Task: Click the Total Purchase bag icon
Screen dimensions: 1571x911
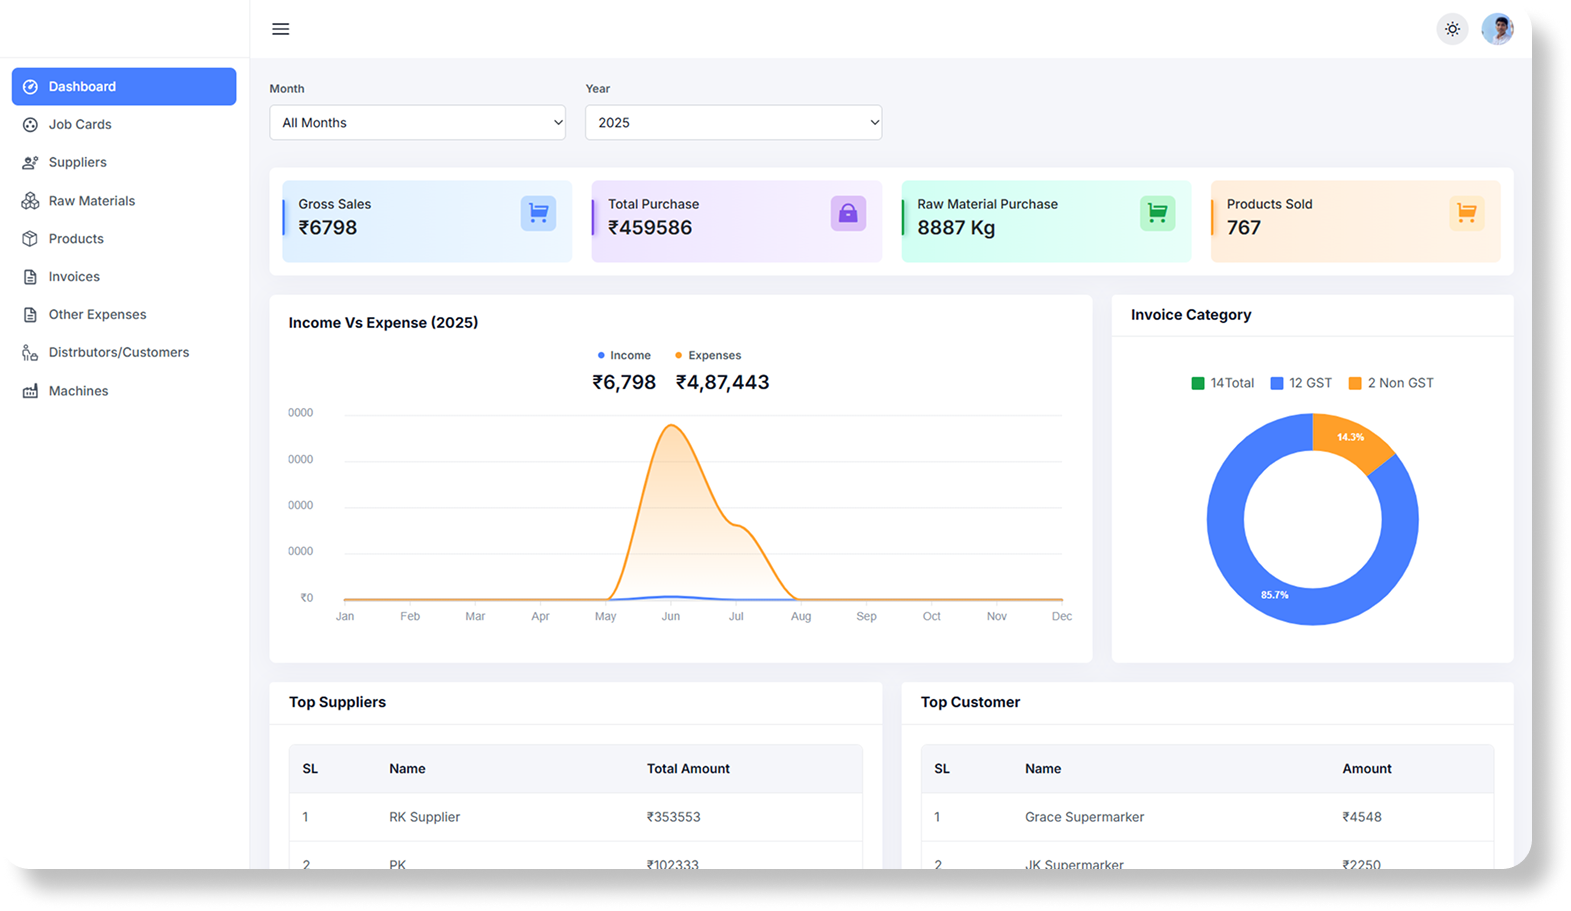Action: coord(848,213)
